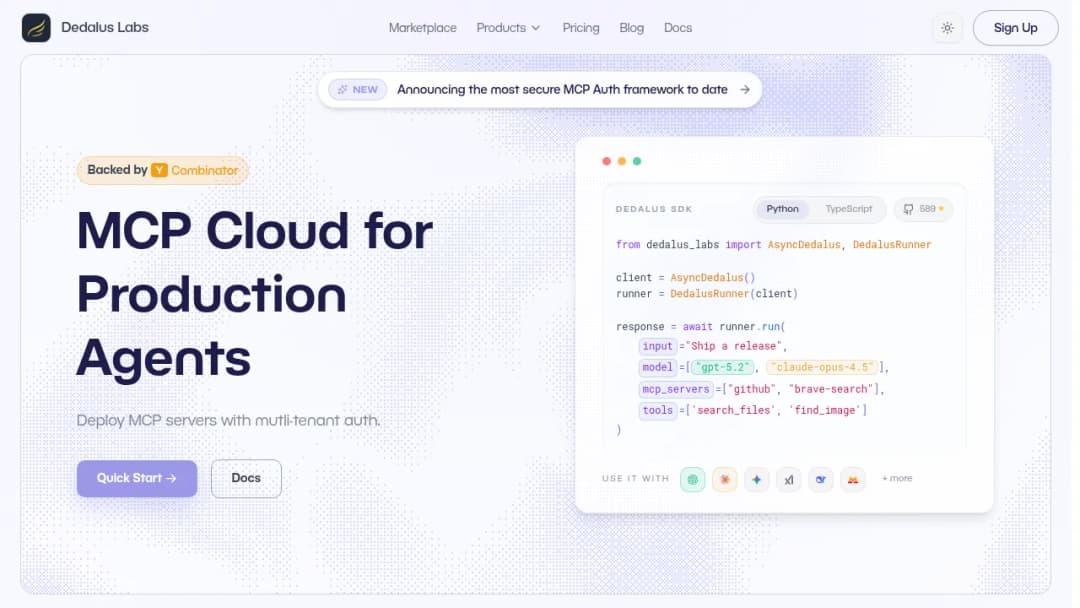Screen dimensions: 1080x608
Task: Click the "brave-search" string in code
Action: 831,390
